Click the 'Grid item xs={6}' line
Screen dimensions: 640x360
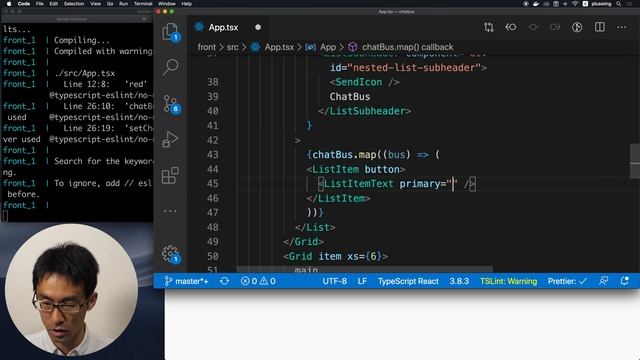(x=336, y=256)
